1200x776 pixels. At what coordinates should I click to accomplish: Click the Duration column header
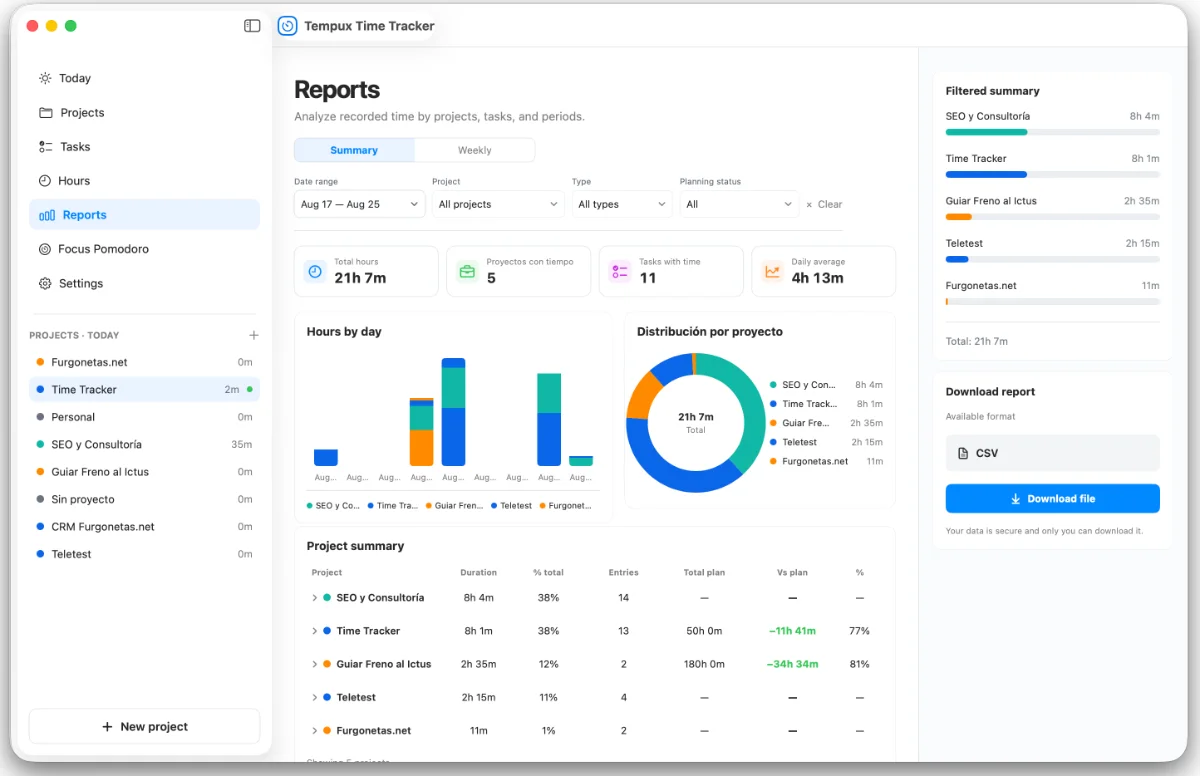[478, 573]
